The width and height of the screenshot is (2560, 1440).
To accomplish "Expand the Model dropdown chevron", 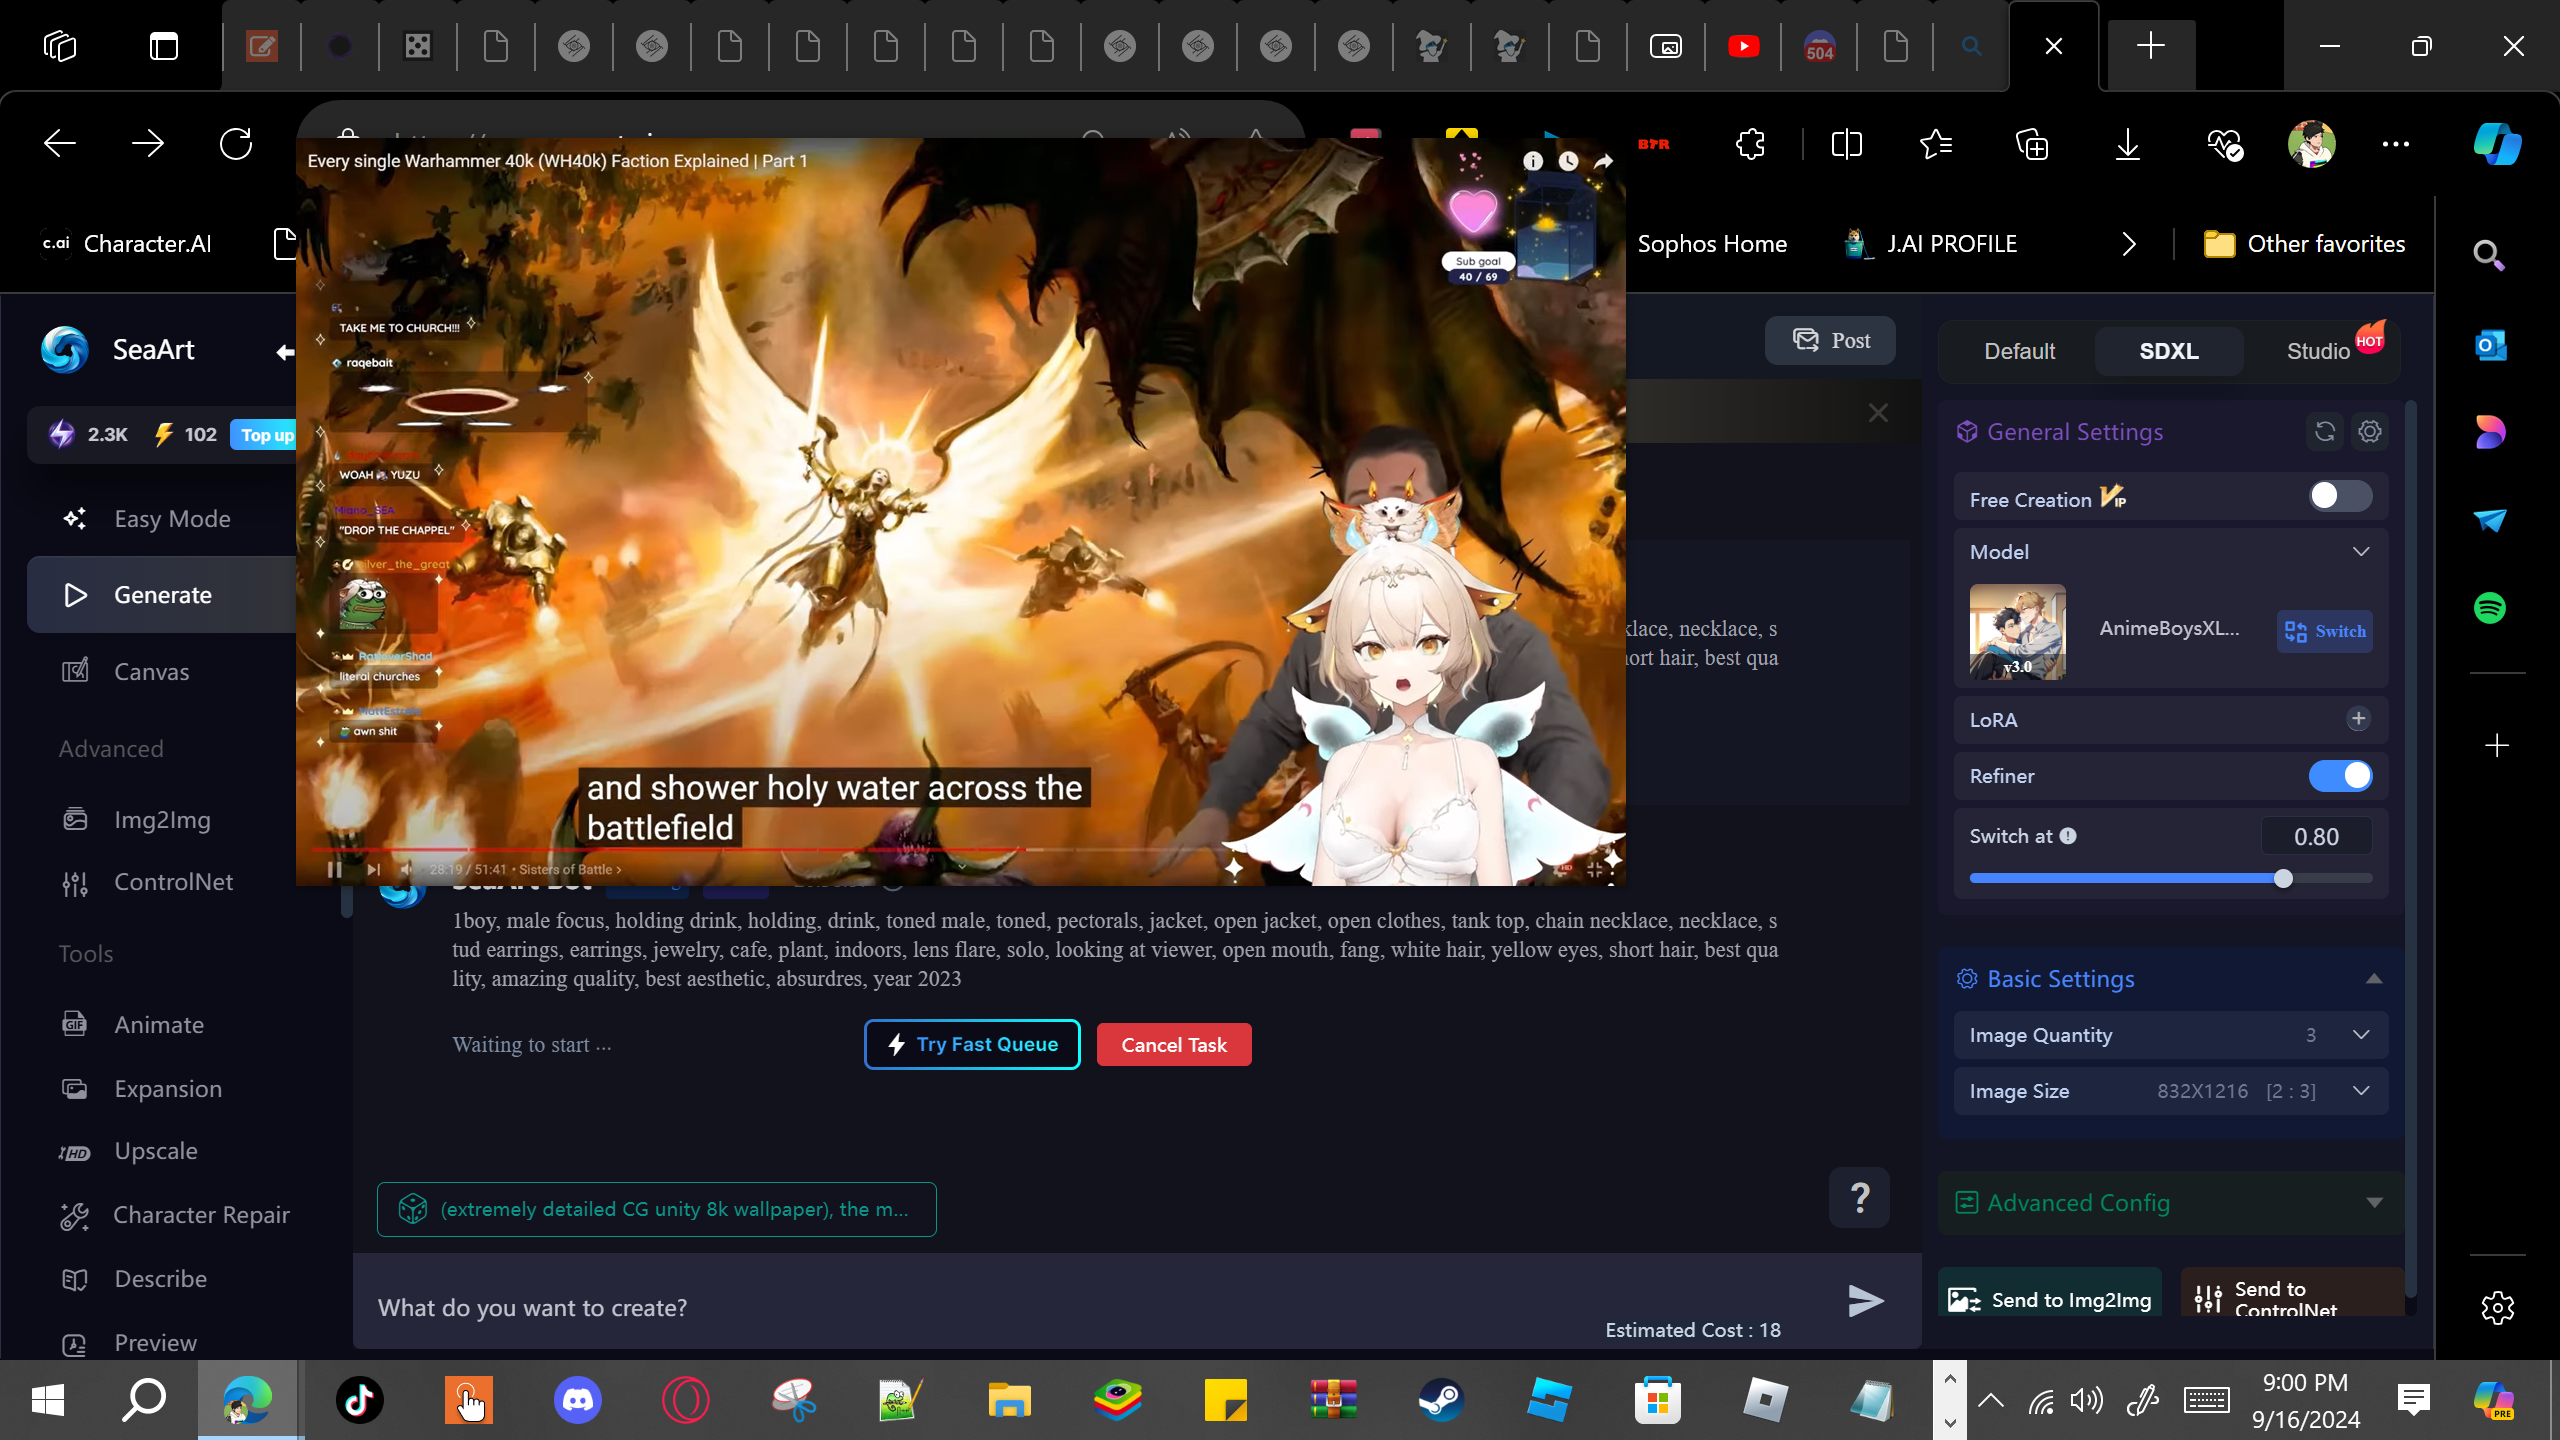I will 2361,552.
